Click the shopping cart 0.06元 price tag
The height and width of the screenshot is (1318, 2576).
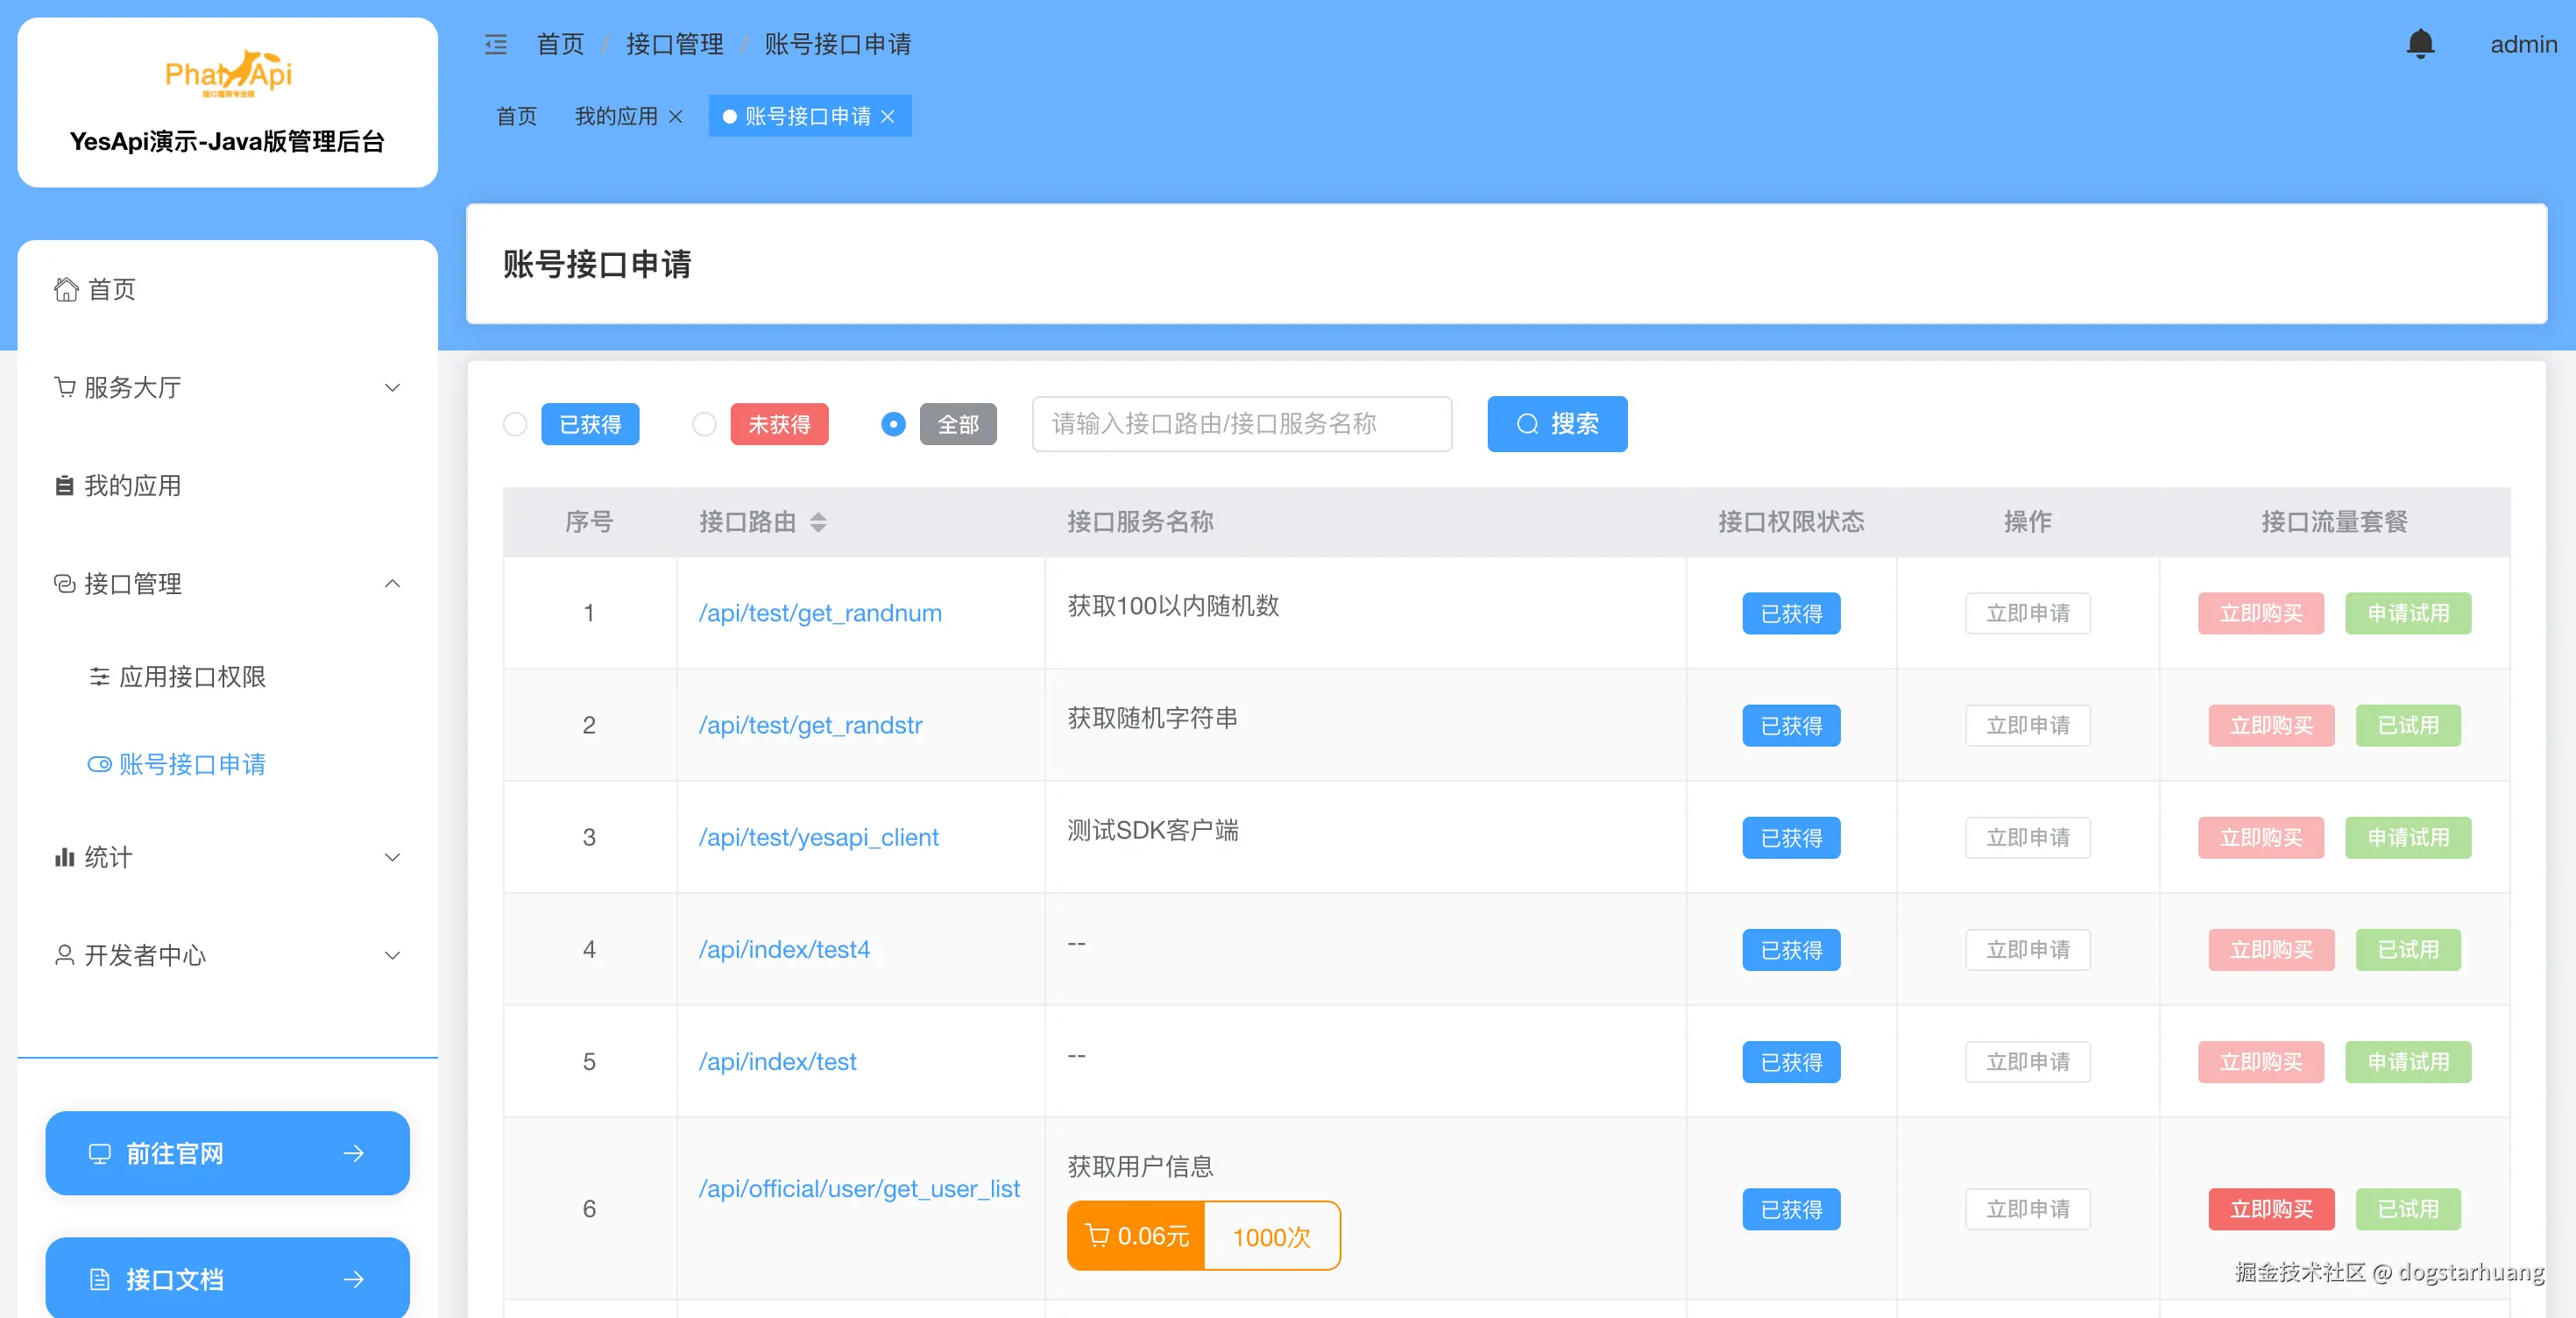coord(1137,1236)
